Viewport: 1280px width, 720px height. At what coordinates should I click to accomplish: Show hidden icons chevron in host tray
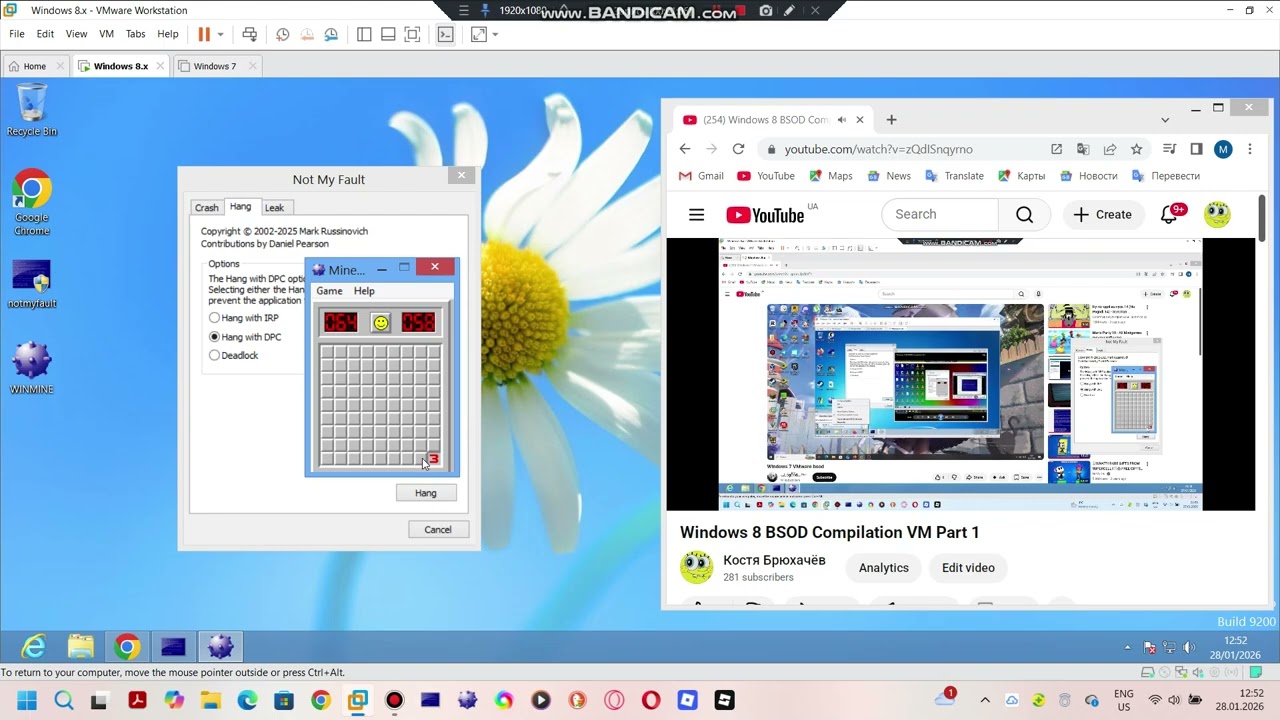985,700
